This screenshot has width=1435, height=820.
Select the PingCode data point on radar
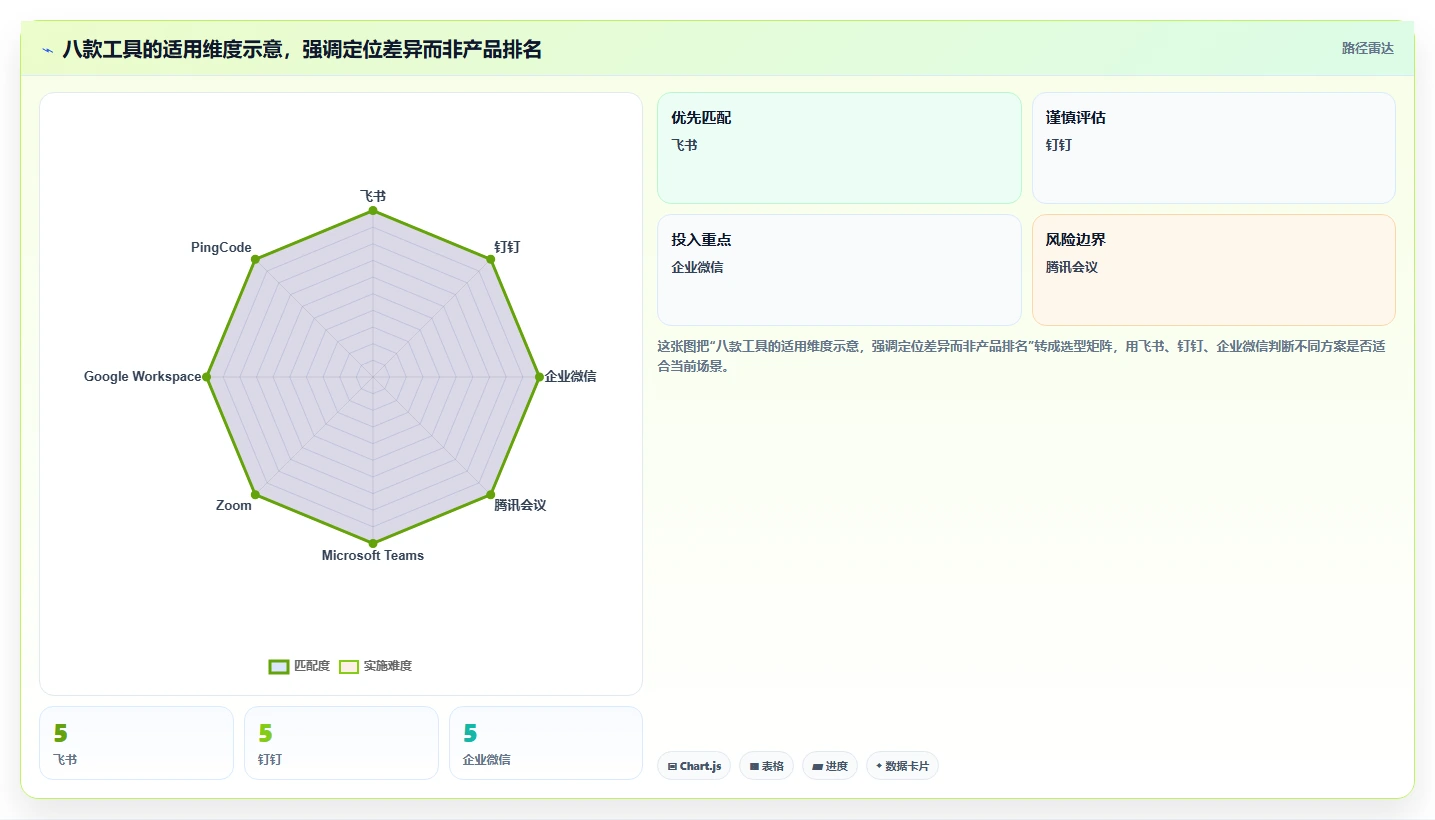(255, 259)
